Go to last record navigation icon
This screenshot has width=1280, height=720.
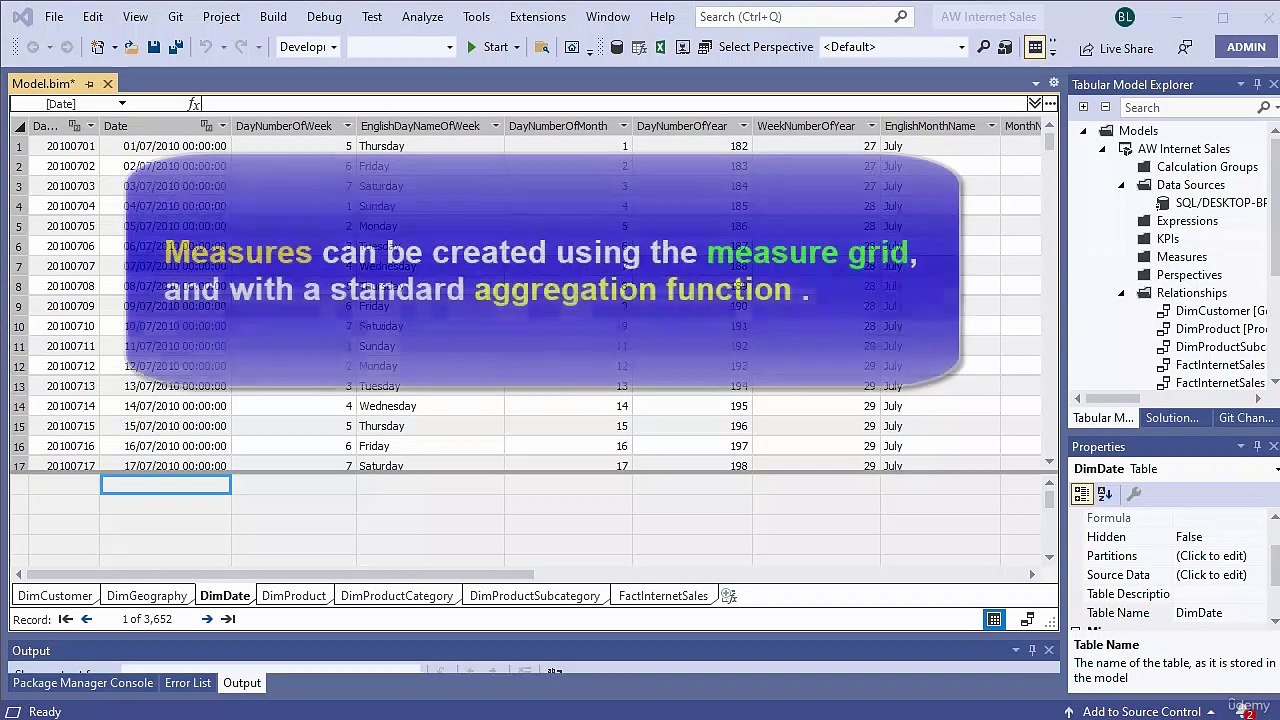228,619
